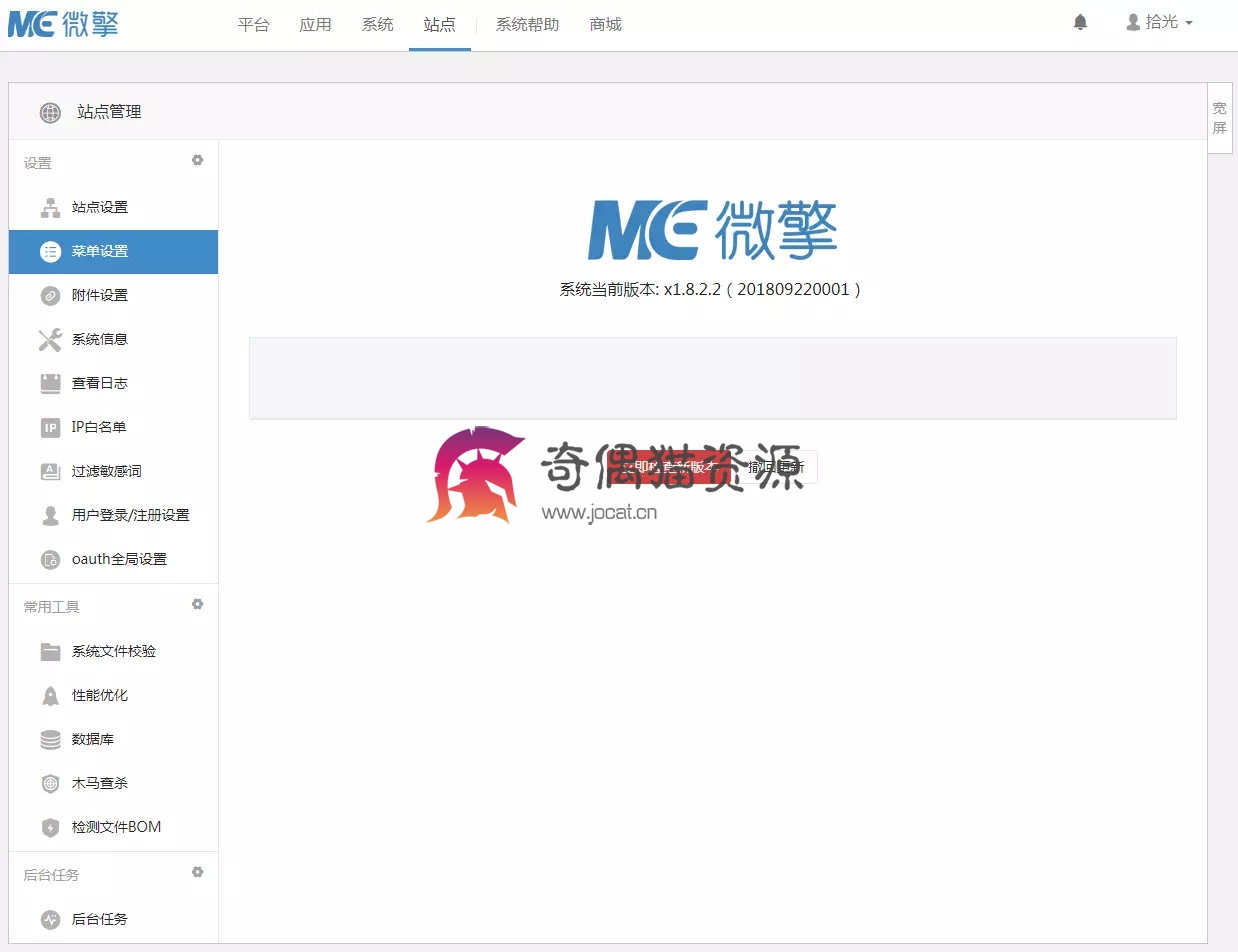Click the 撤回更新 button
This screenshot has width=1238, height=952.
coord(775,467)
